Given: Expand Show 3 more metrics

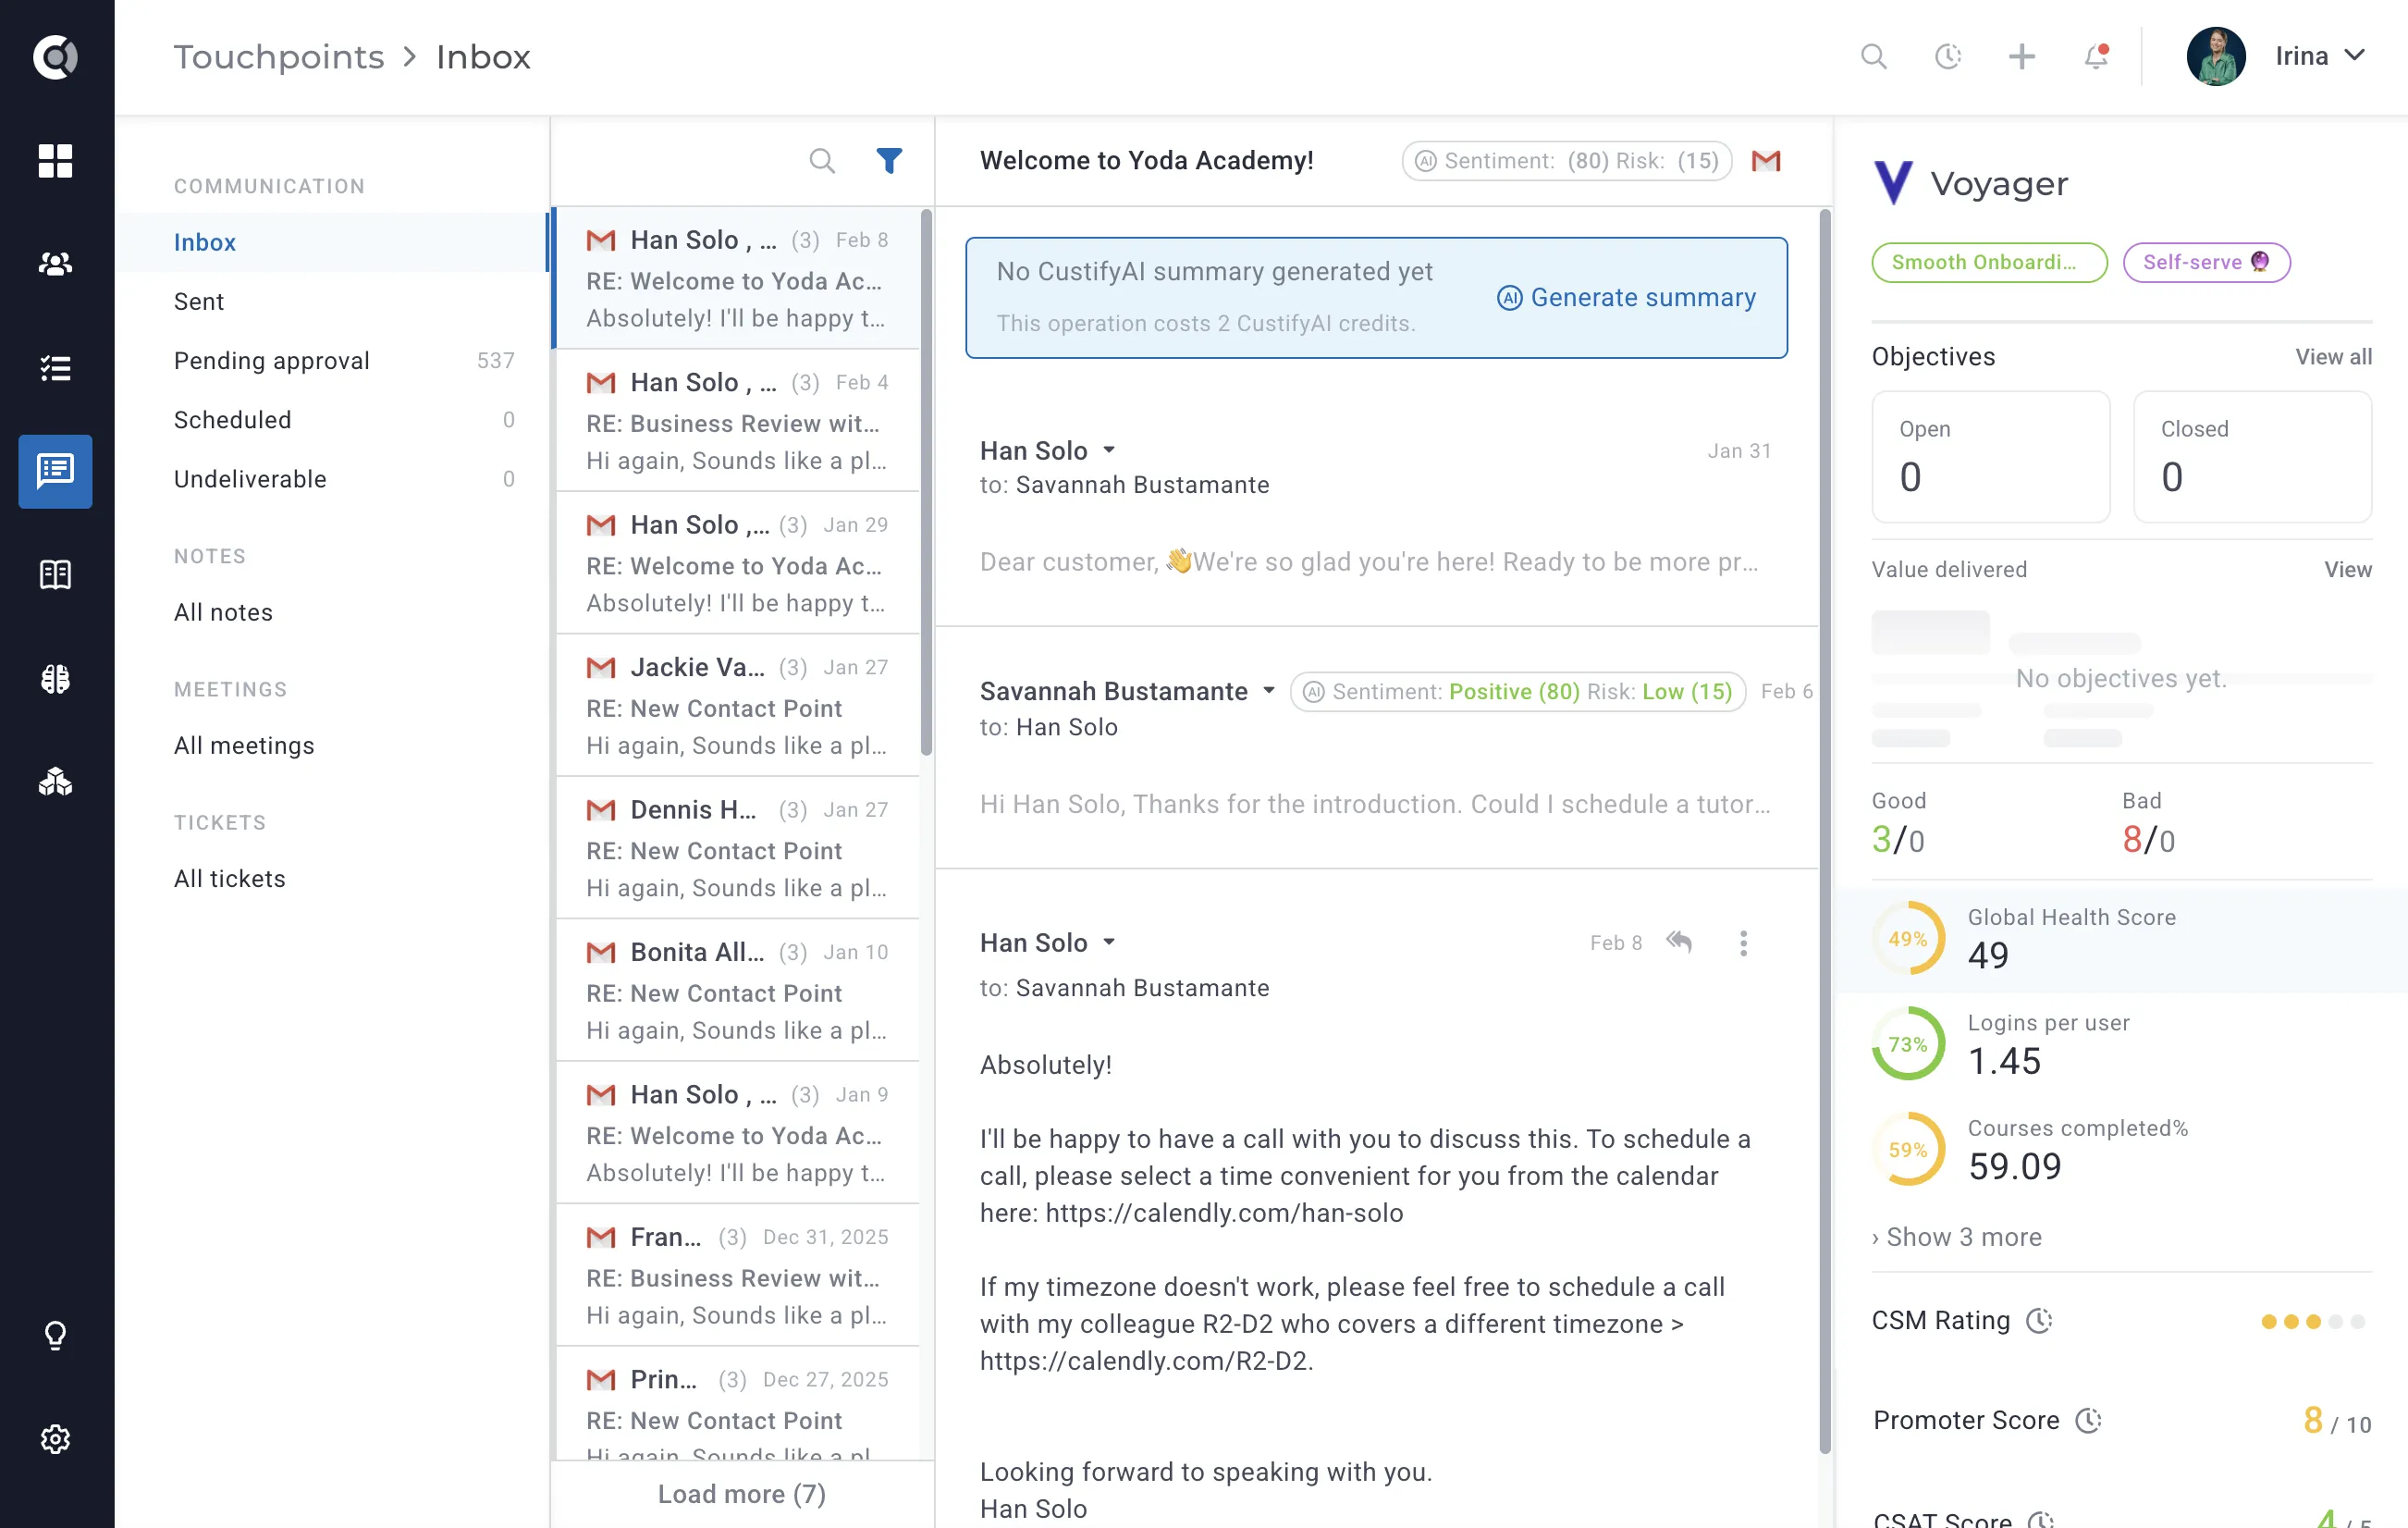Looking at the screenshot, I should click(1956, 1237).
